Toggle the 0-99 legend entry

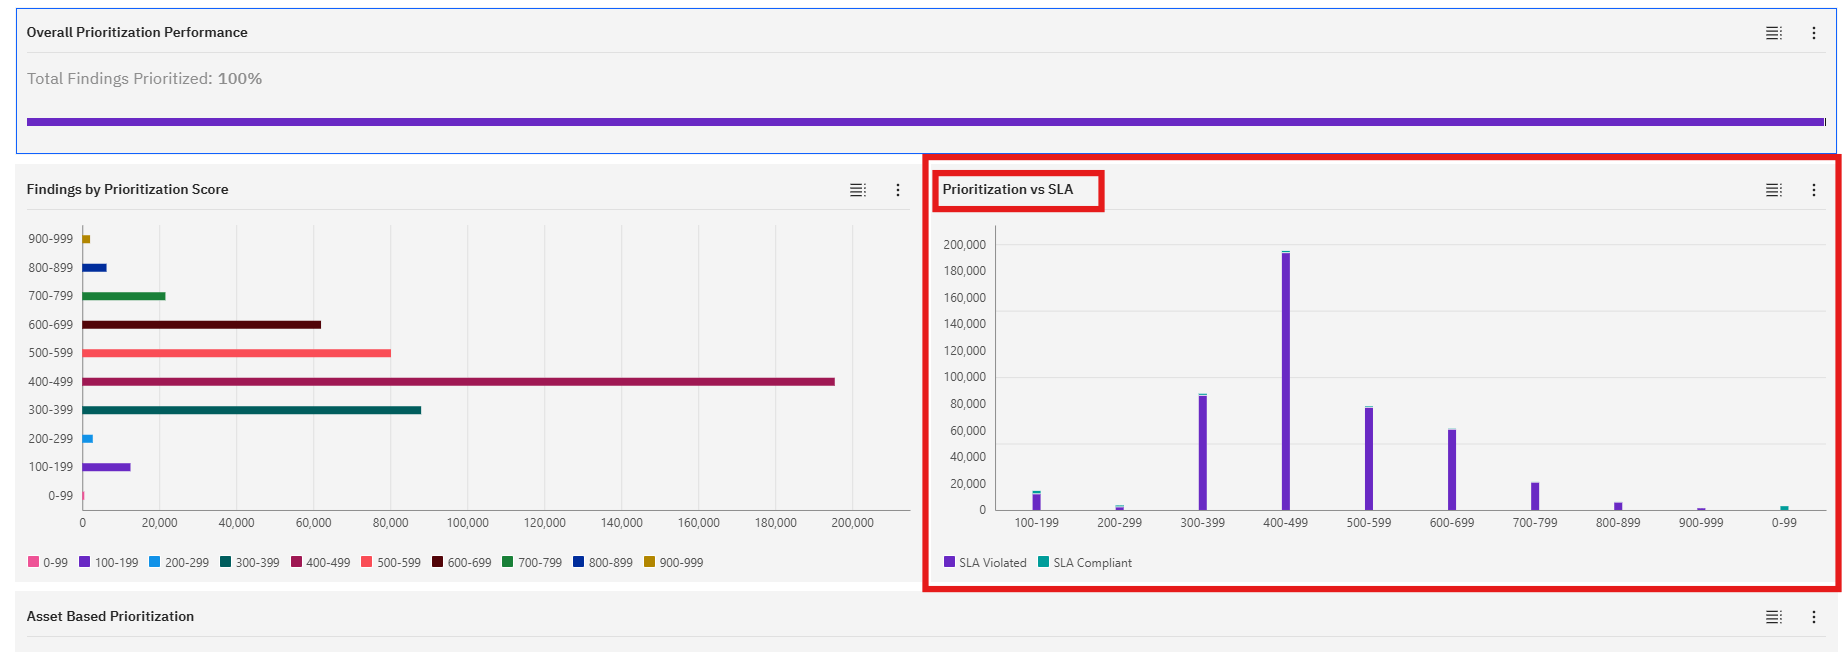pos(48,563)
